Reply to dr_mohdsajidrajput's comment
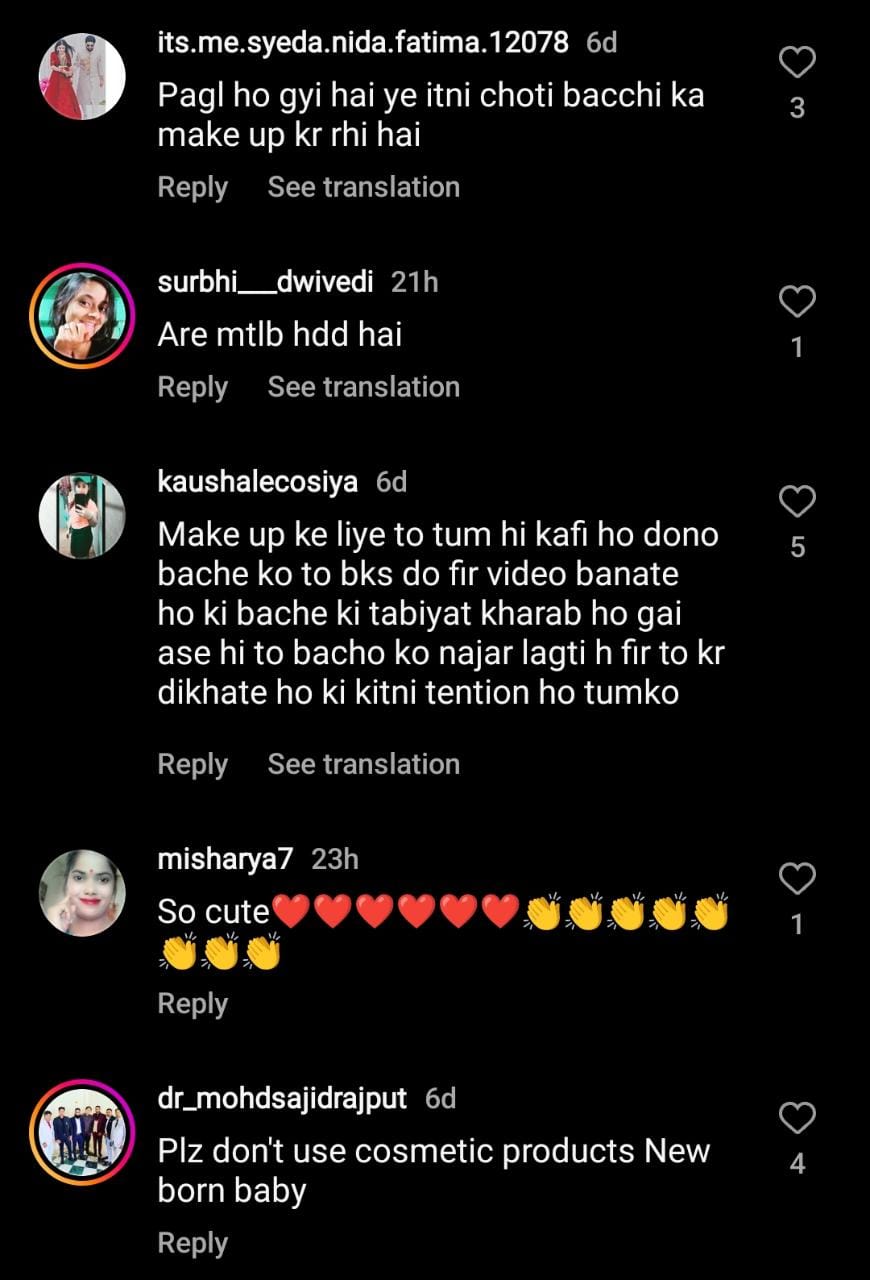Viewport: 870px width, 1280px height. point(193,1243)
